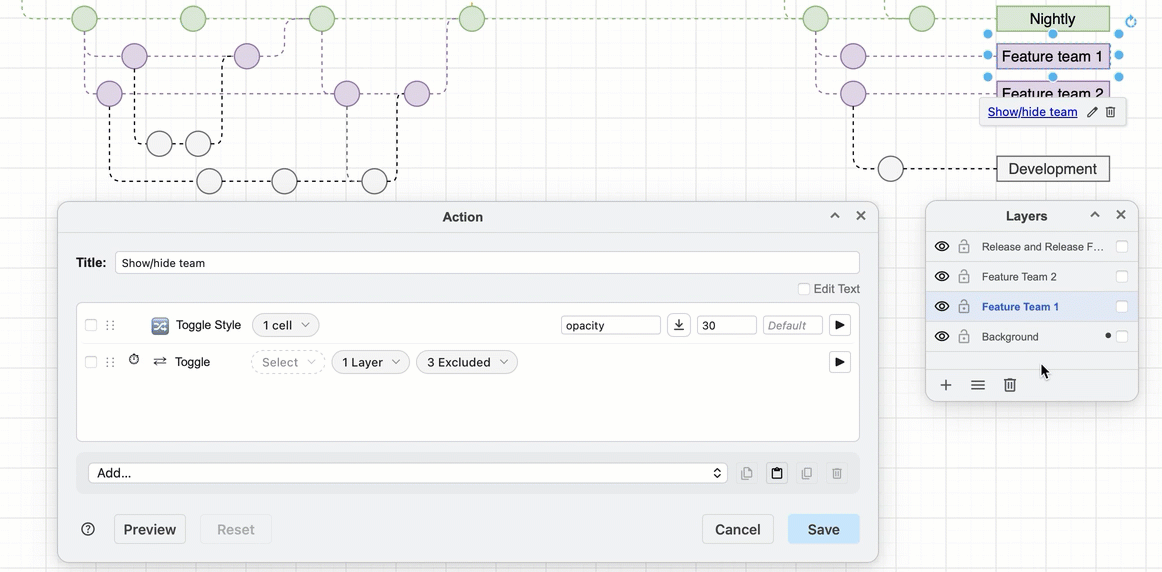Screen dimensions: 1162x572
Task: Open the Select dropdown on Toggle row
Action: pyautogui.click(x=288, y=362)
